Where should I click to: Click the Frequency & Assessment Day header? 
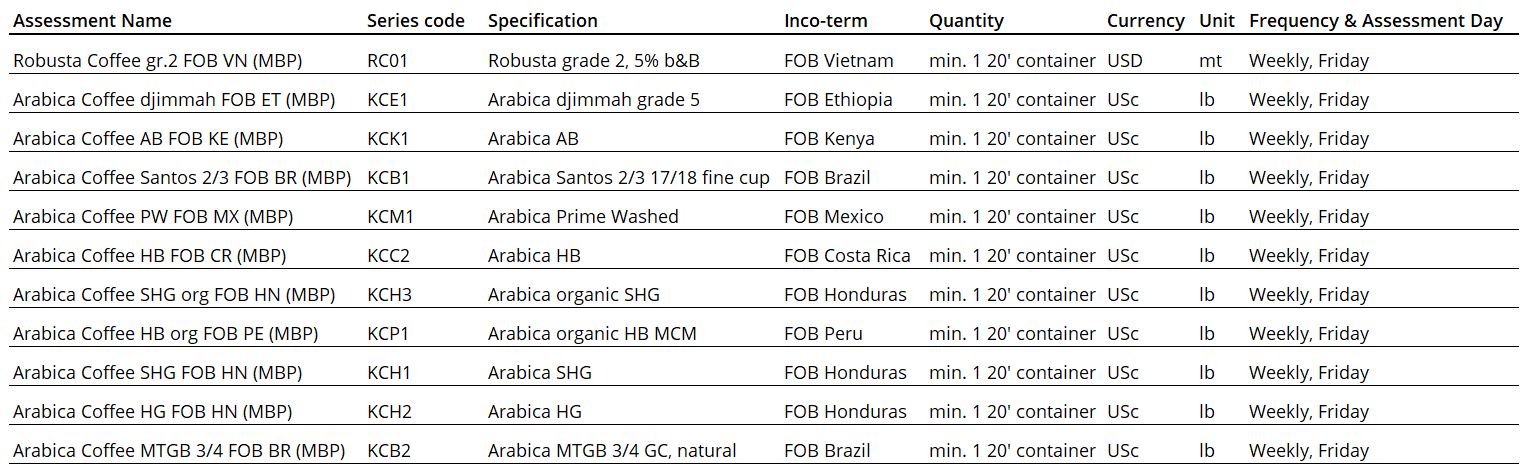pos(1376,20)
